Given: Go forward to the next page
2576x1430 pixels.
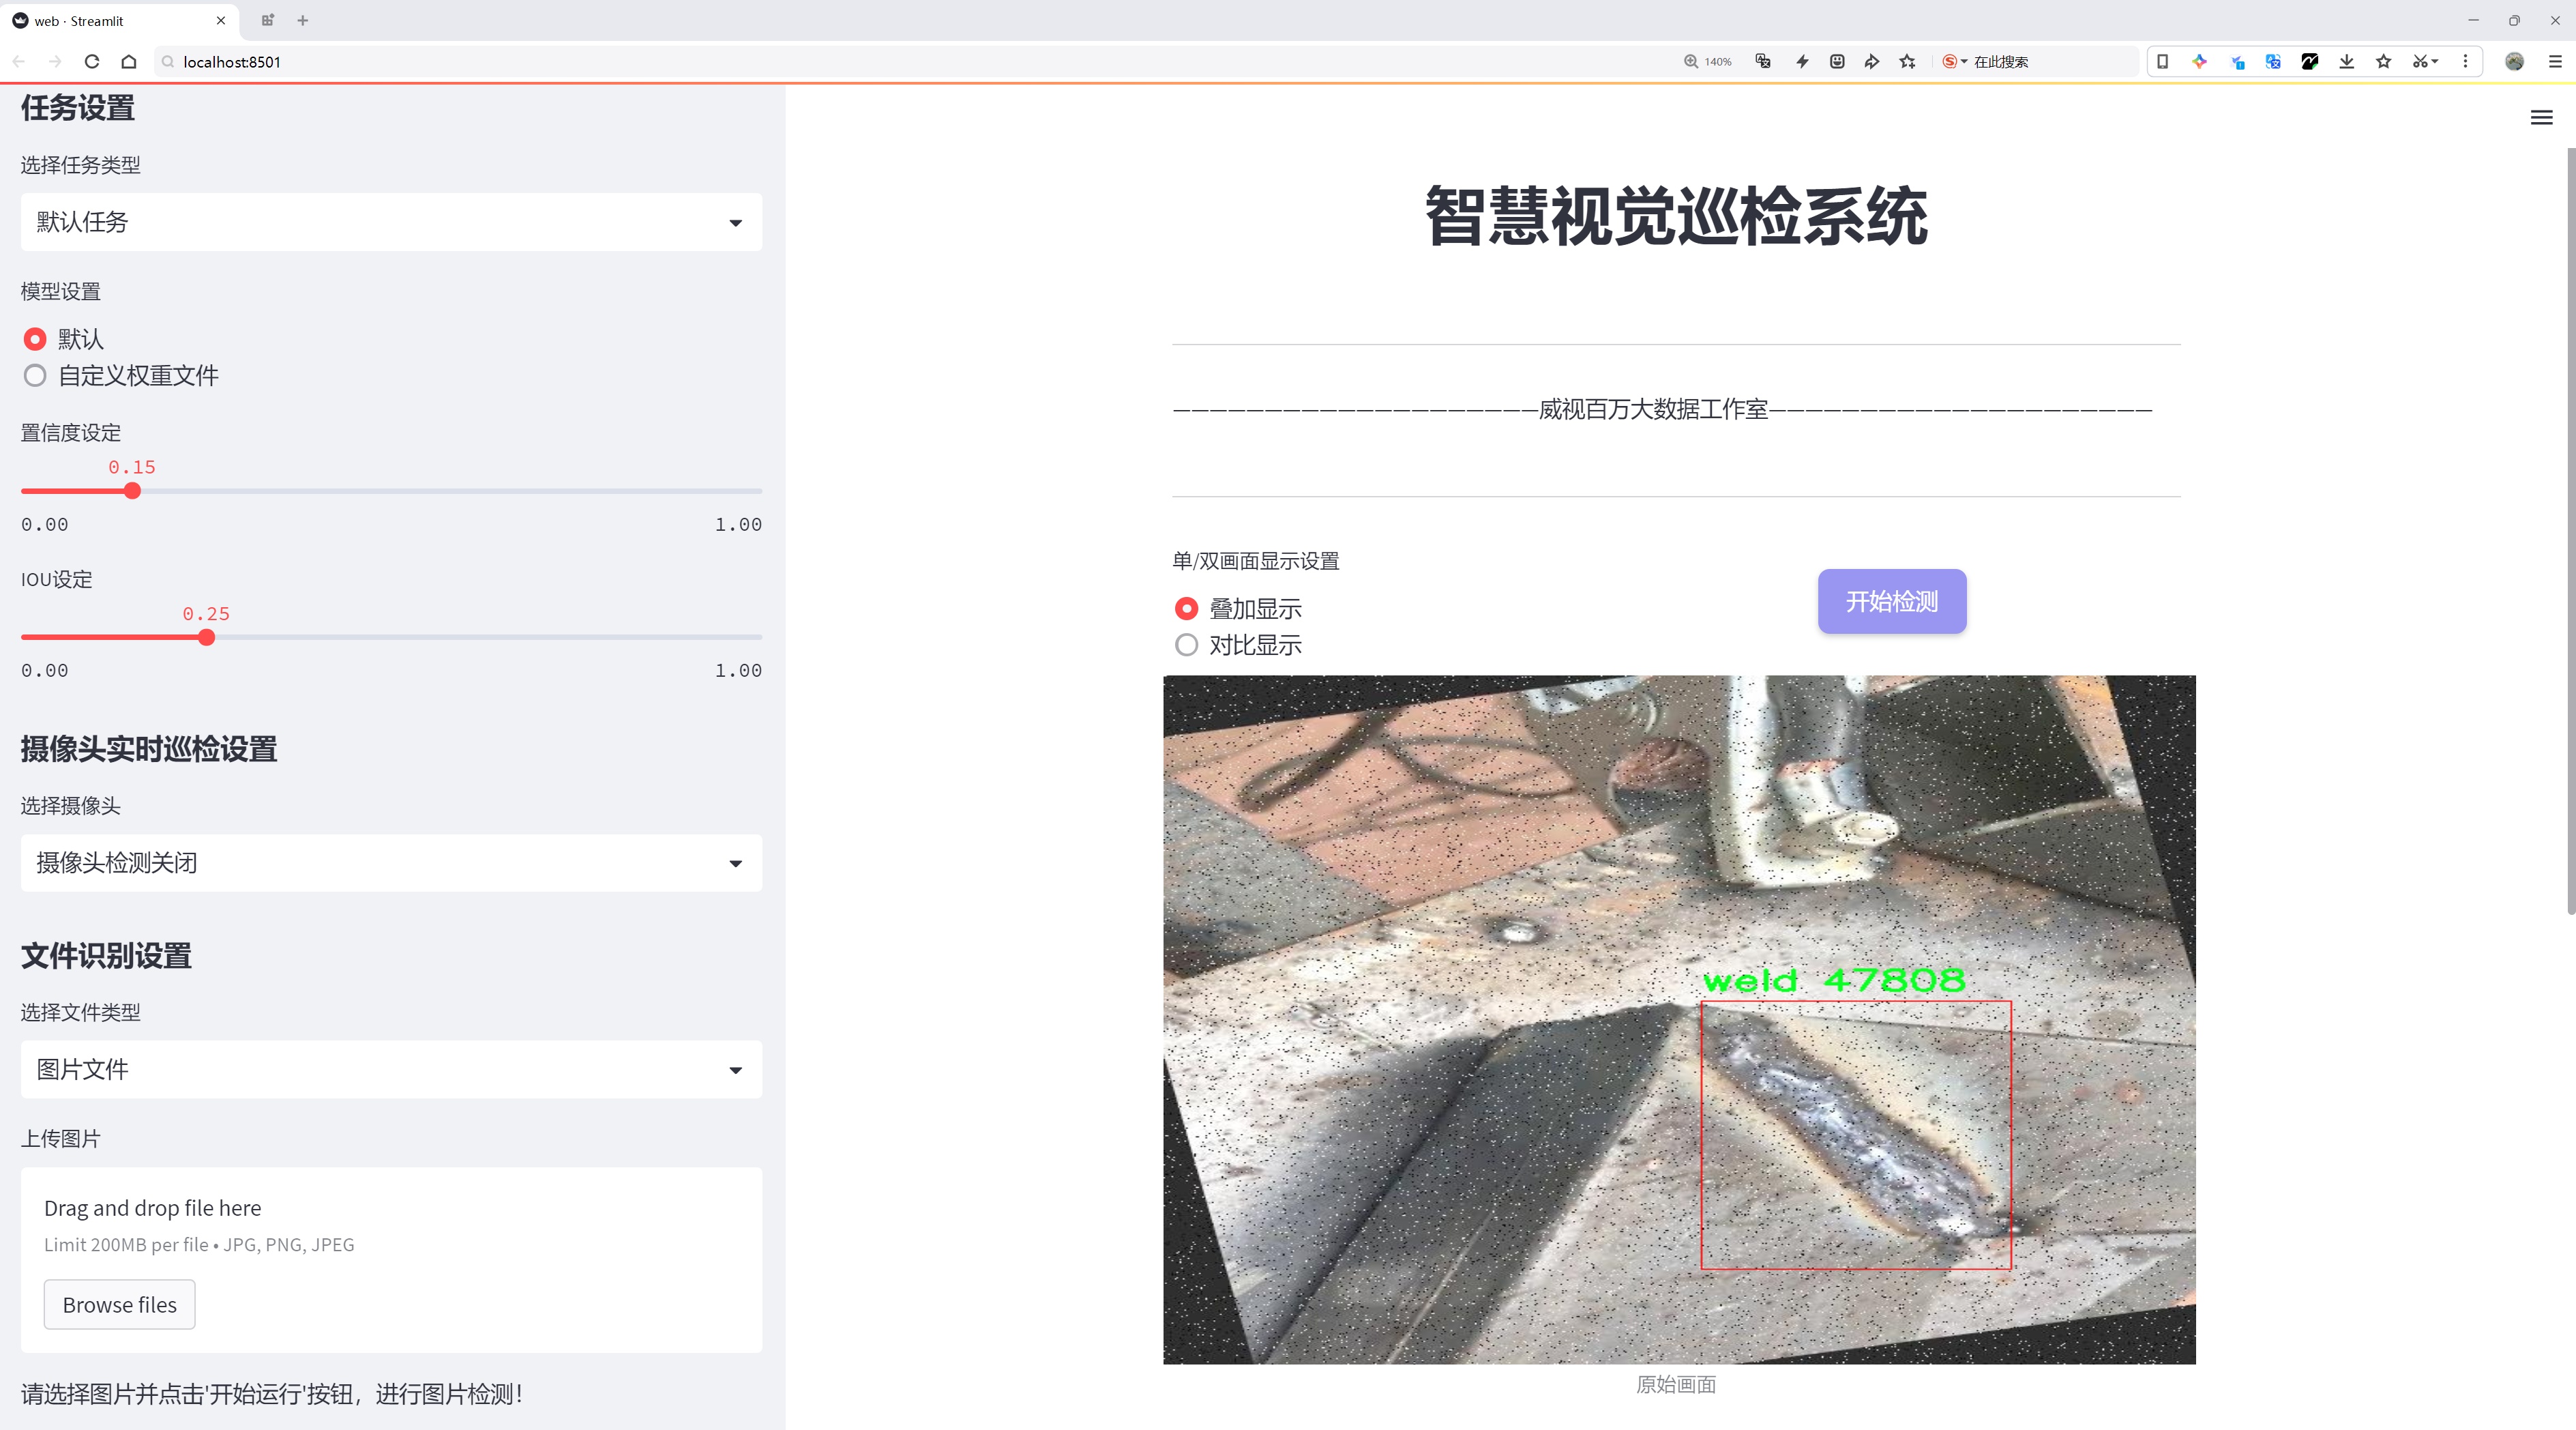Looking at the screenshot, I should (55, 62).
